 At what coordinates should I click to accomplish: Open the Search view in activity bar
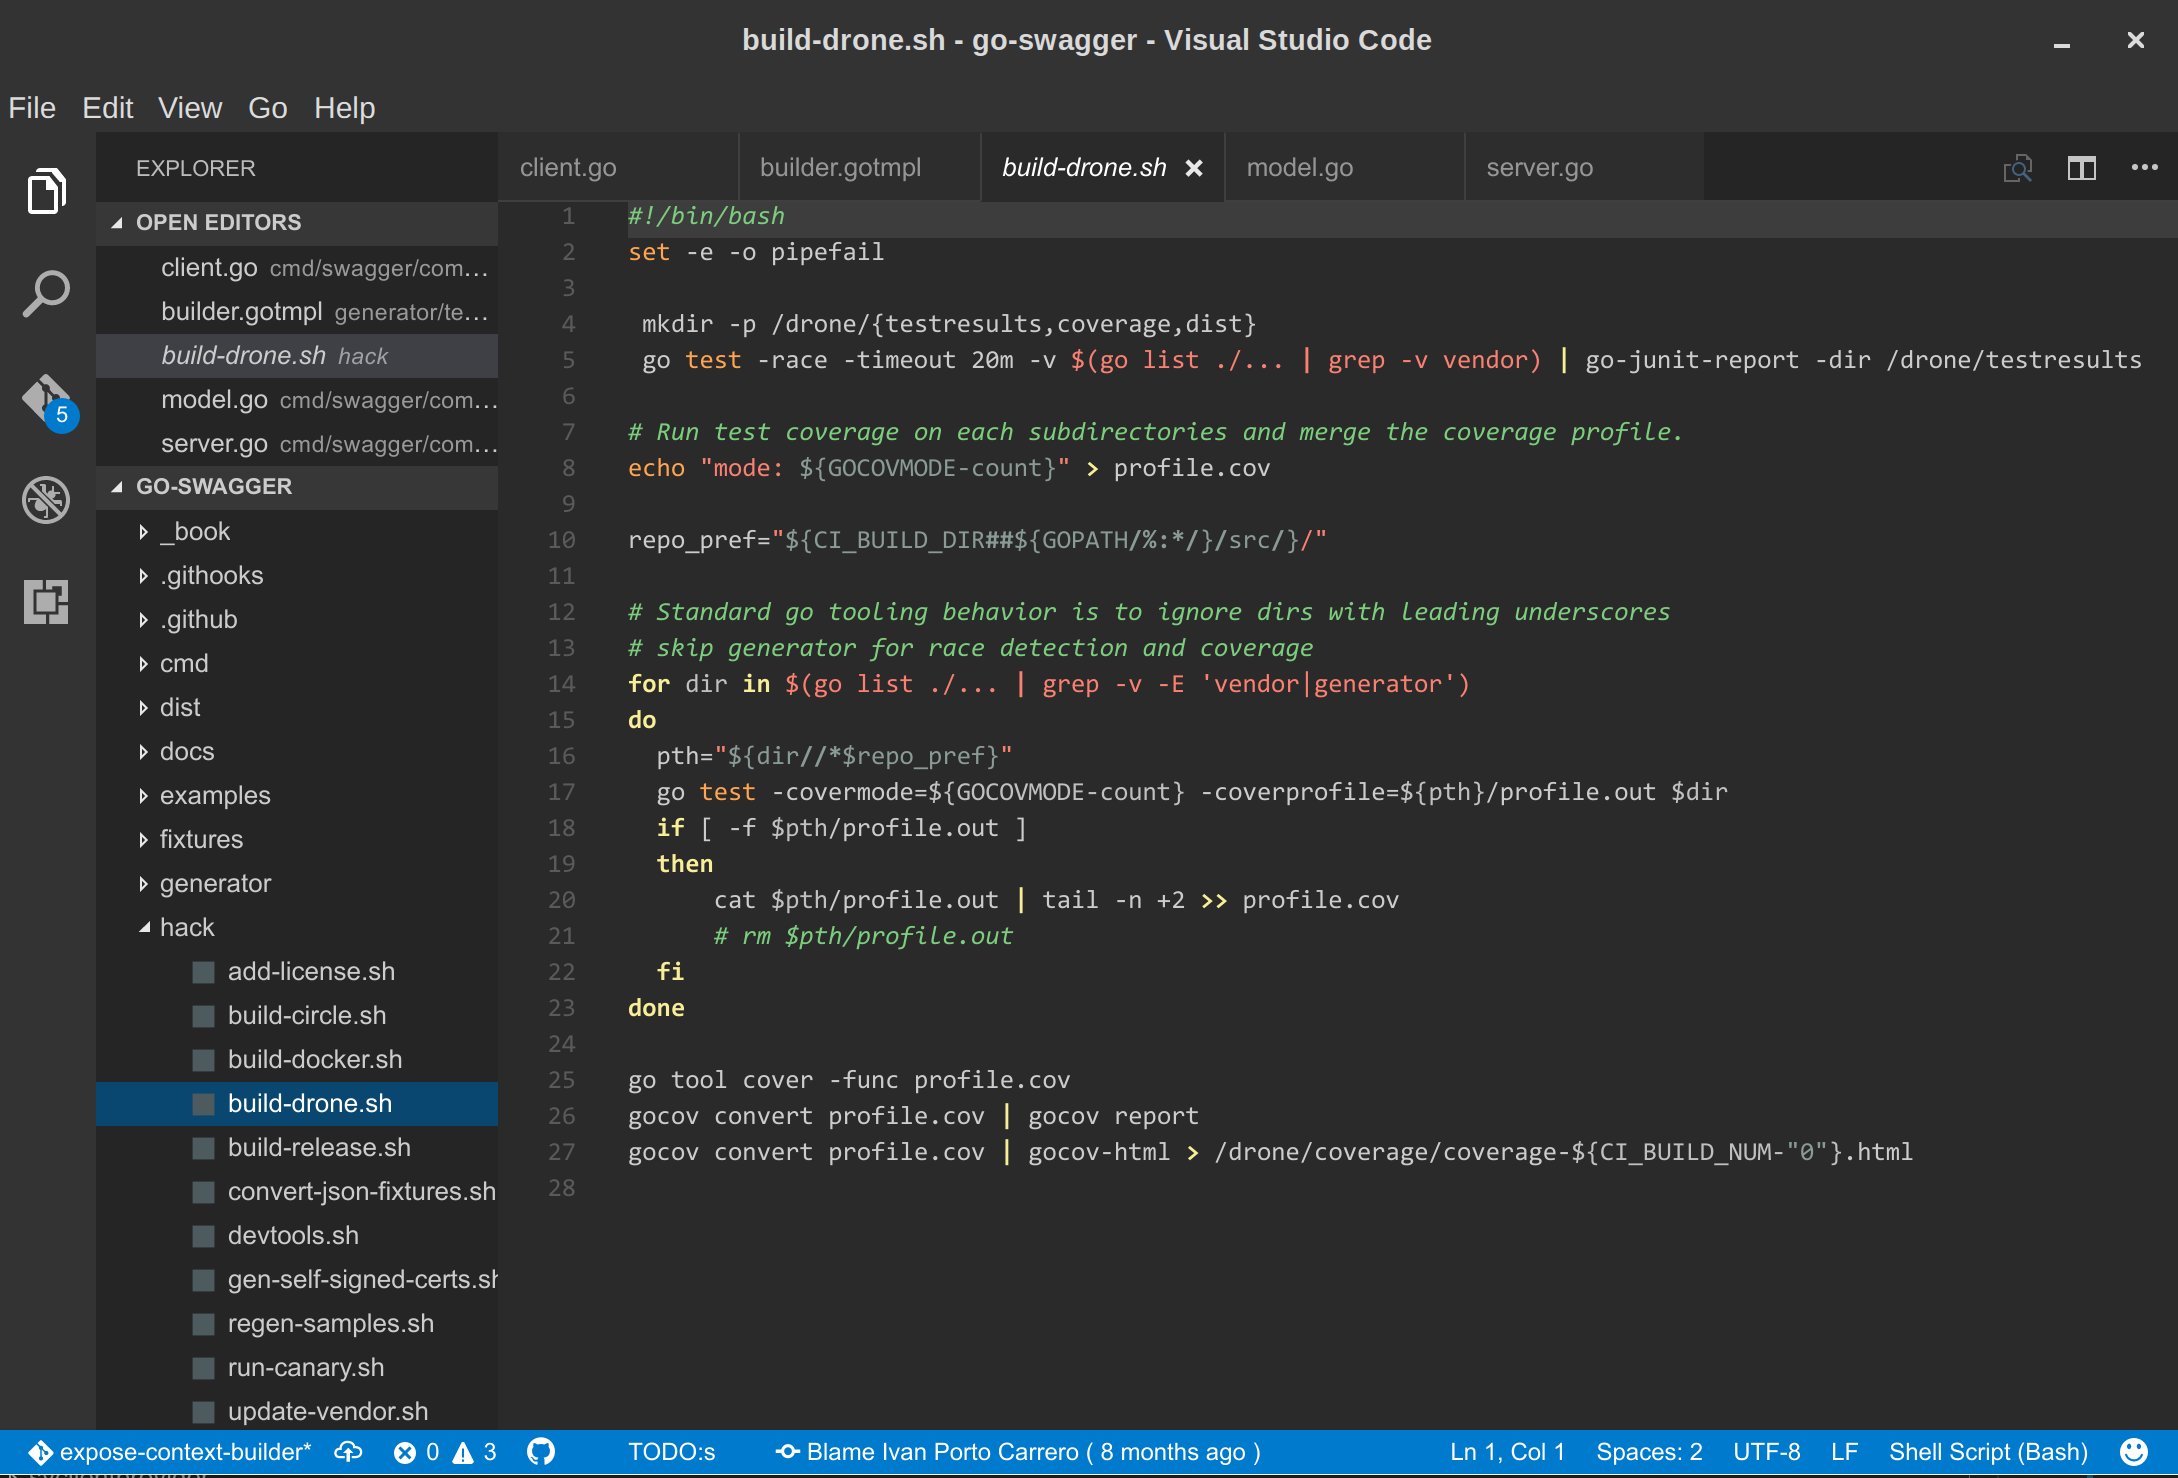tap(46, 295)
